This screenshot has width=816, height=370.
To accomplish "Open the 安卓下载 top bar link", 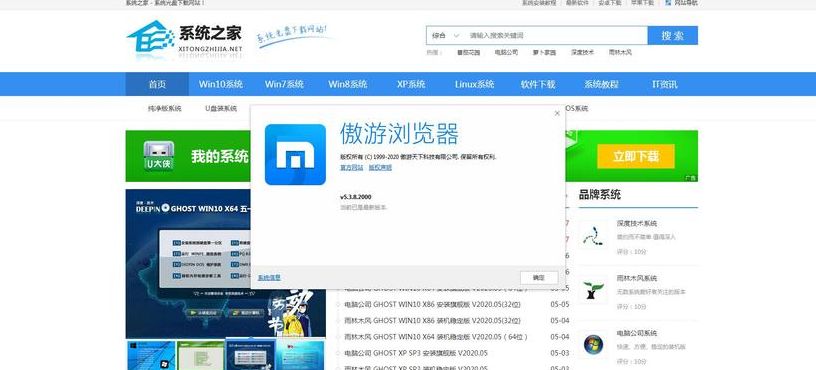I will pyautogui.click(x=609, y=3).
